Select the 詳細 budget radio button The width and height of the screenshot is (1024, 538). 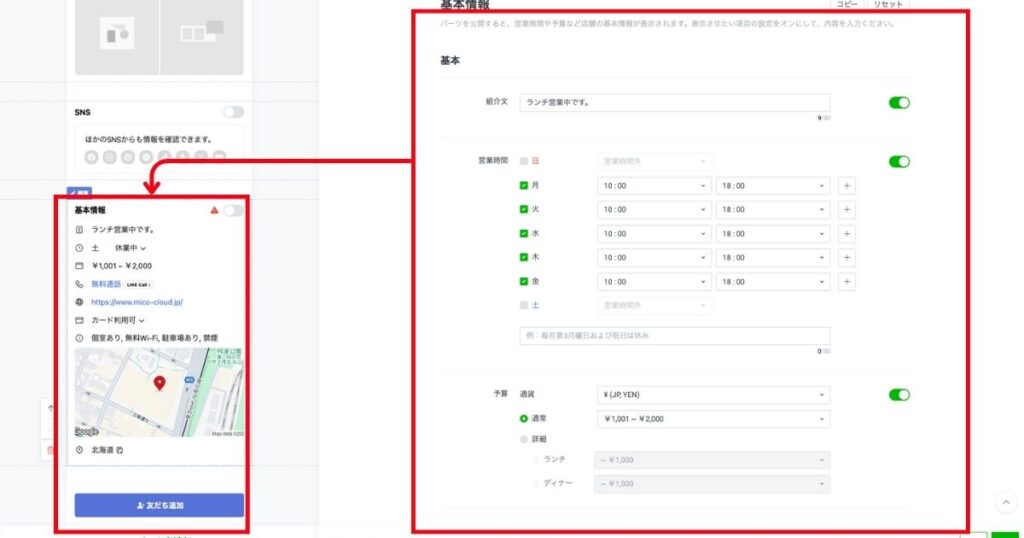[x=524, y=439]
